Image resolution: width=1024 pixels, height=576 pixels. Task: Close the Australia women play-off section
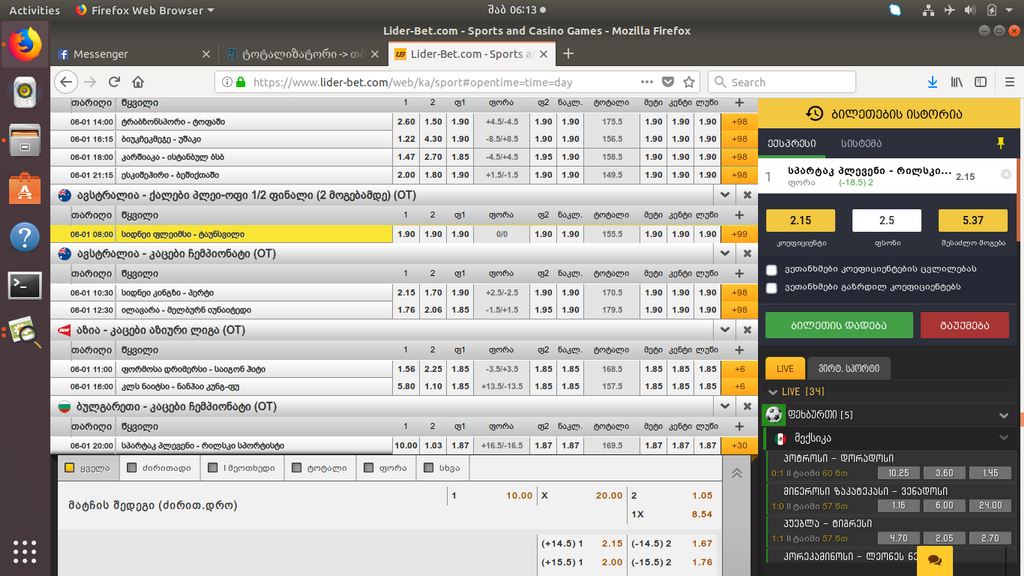click(747, 195)
